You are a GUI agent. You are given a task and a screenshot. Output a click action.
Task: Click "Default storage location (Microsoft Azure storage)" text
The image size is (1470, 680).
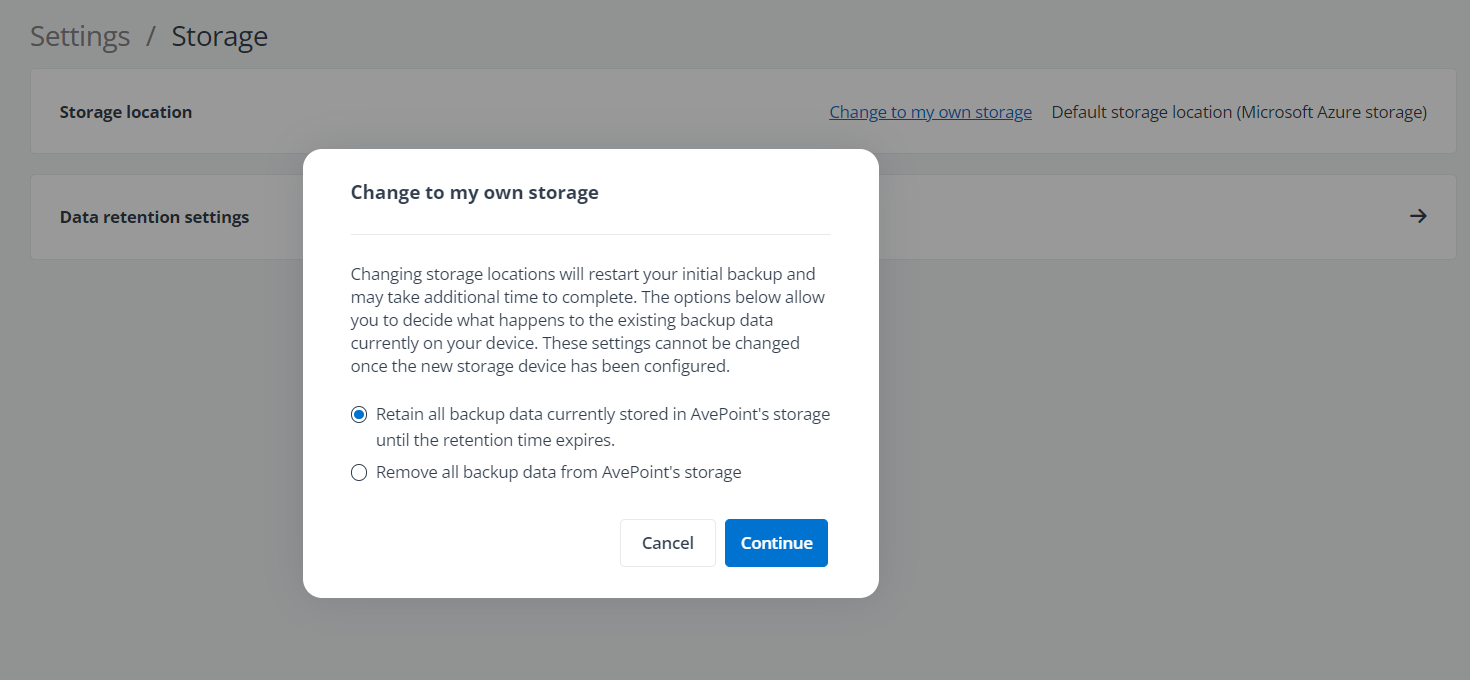pyautogui.click(x=1239, y=112)
